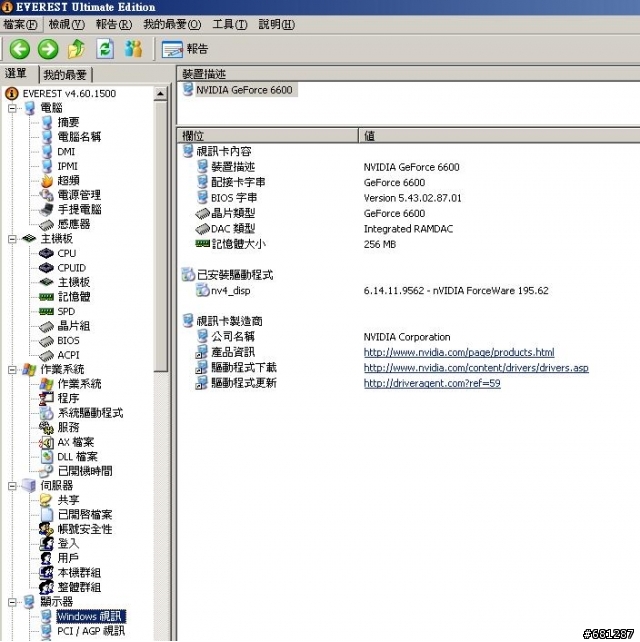The width and height of the screenshot is (640, 642).
Task: Click the 裝置描述 list header
Action: [408, 74]
